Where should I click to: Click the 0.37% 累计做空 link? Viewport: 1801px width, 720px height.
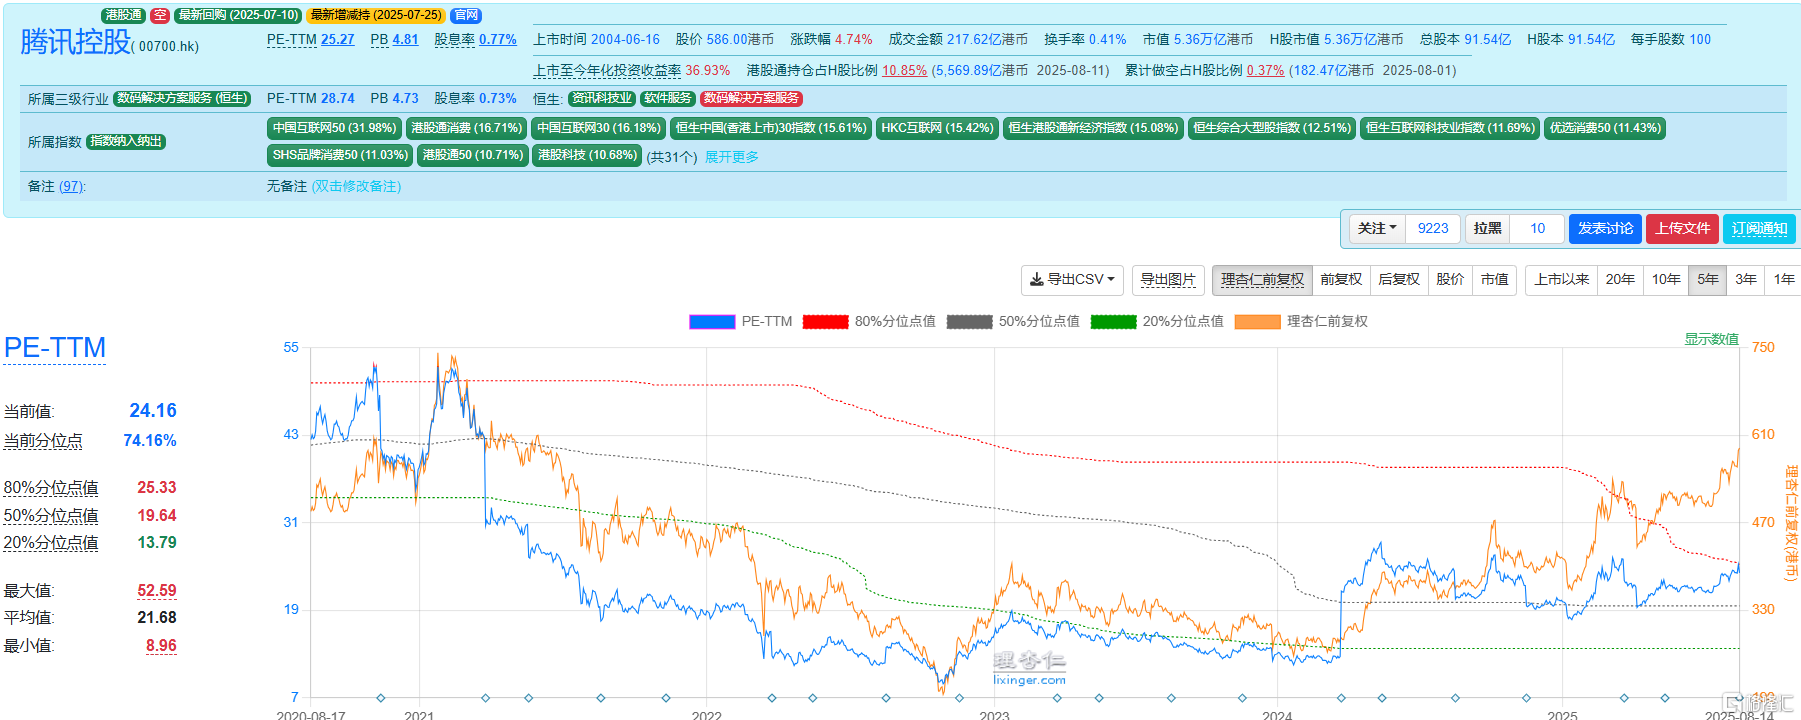point(1265,71)
